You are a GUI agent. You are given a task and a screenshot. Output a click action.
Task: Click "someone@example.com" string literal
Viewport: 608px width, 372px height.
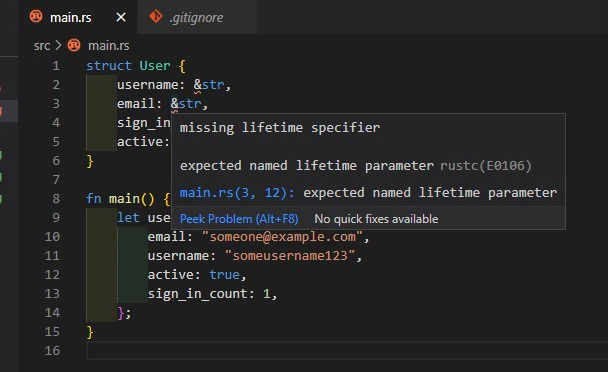[282, 237]
